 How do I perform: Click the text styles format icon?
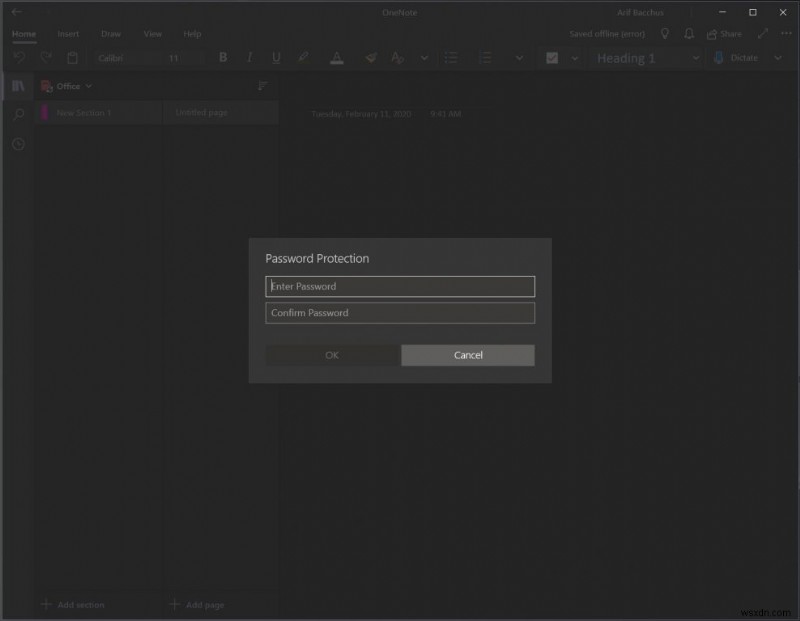397,58
